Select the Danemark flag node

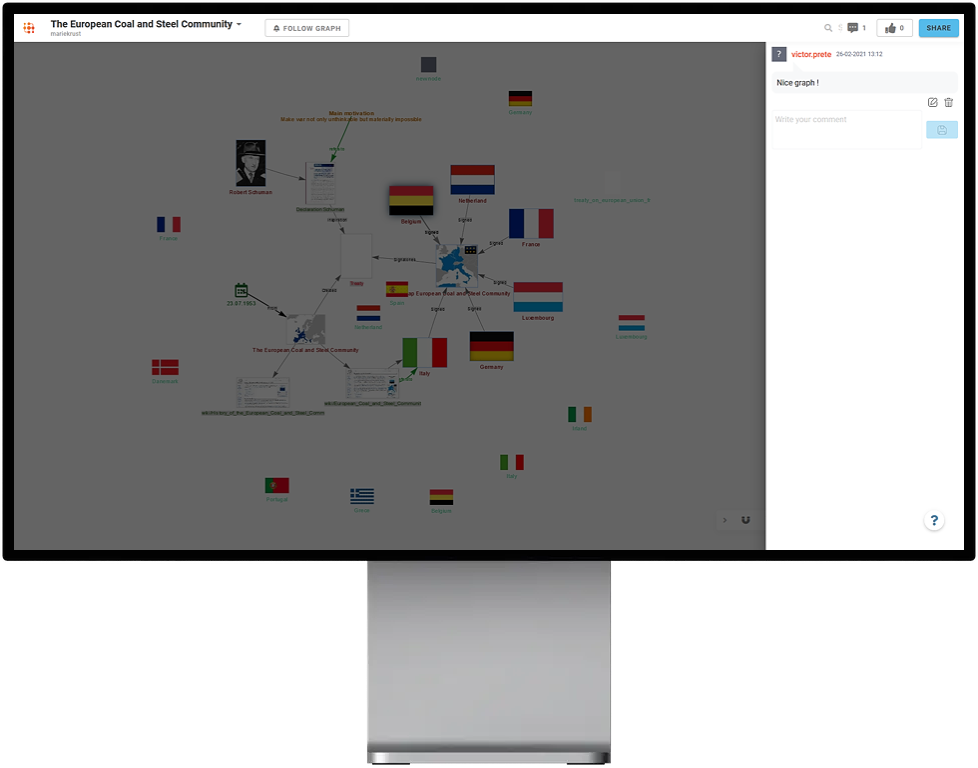[165, 367]
